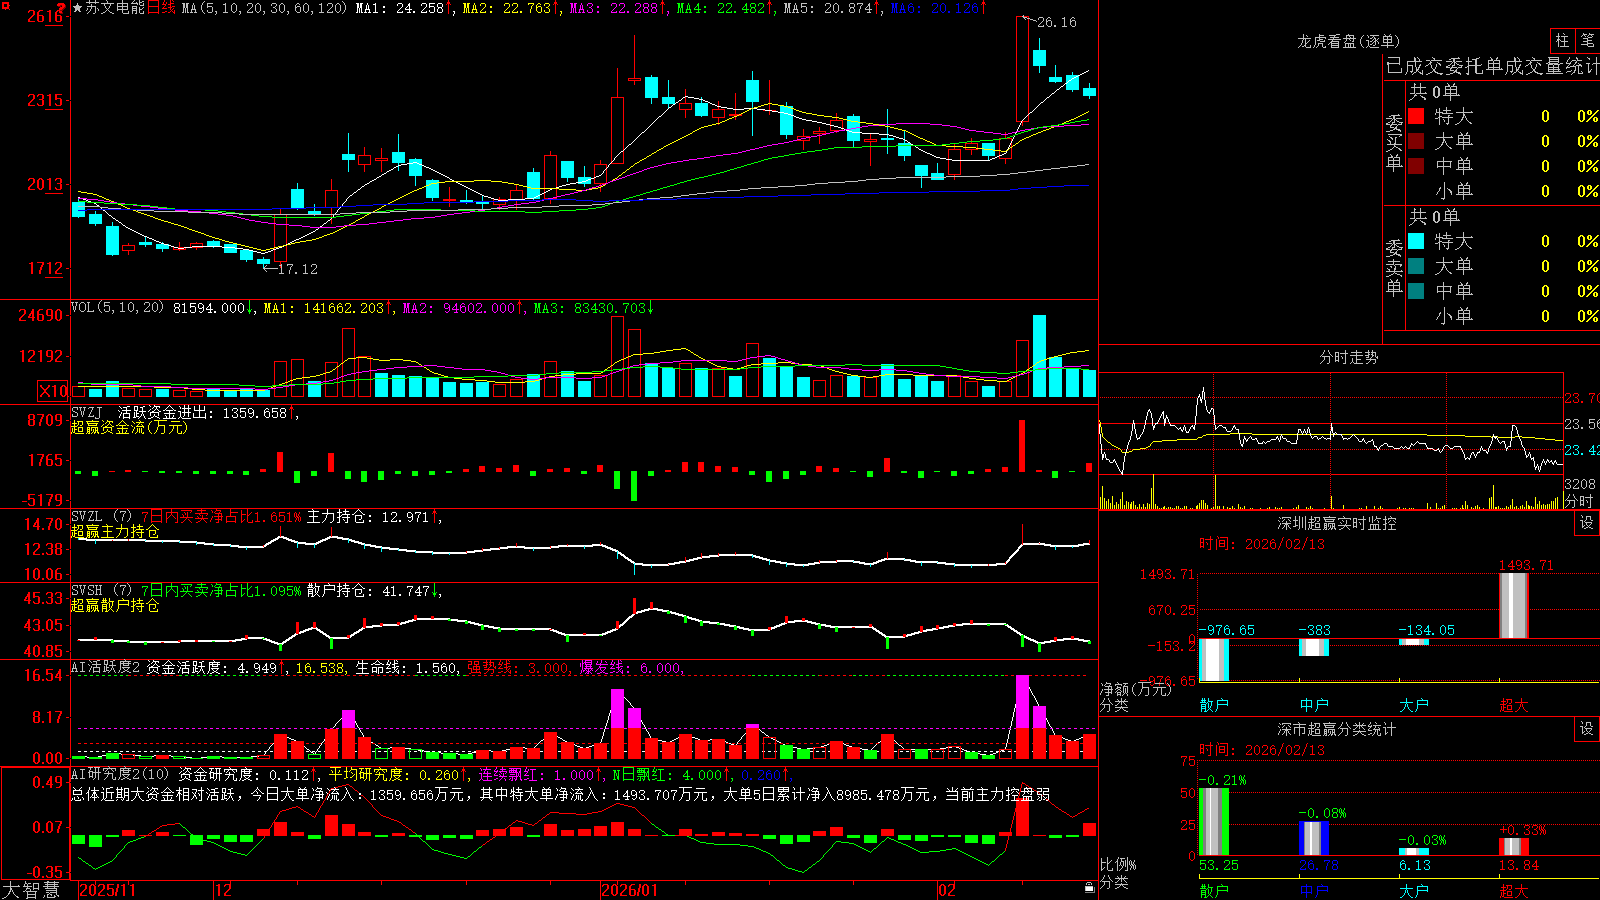This screenshot has height=900, width=1600.
Task: Click the star marker before 苏文电能
Action: pyautogui.click(x=77, y=8)
